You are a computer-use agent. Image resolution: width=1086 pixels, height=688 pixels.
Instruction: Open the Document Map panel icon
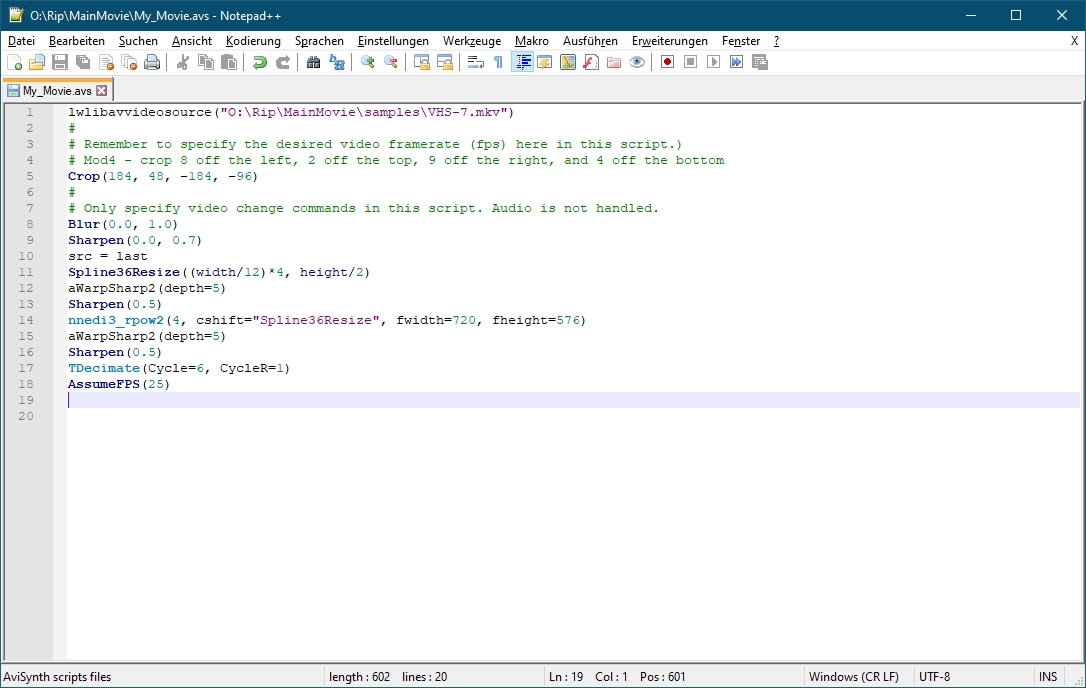pos(568,62)
